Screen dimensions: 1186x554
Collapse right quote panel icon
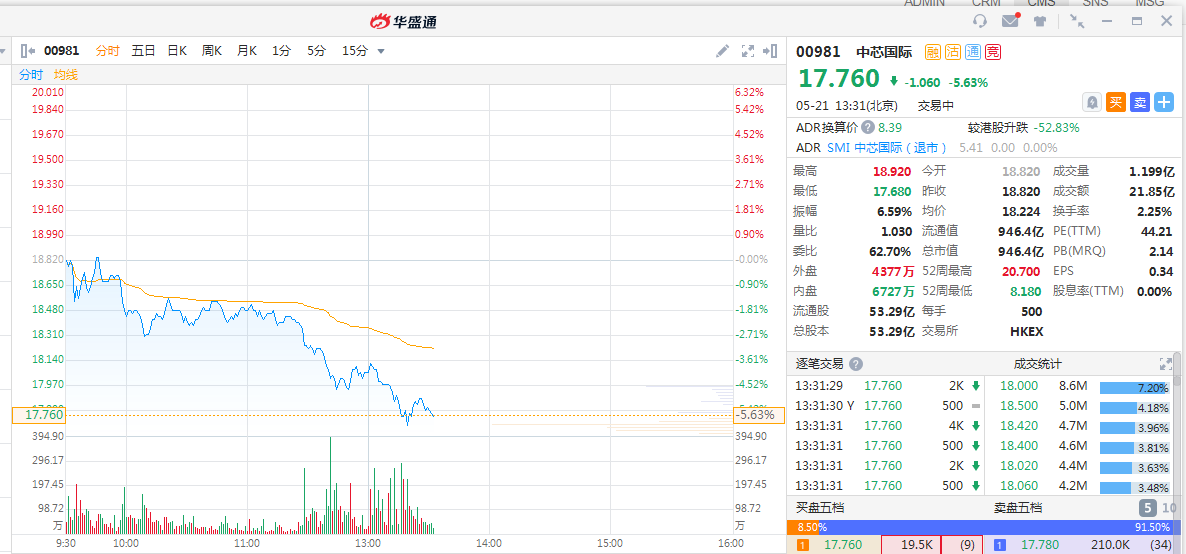pyautogui.click(x=771, y=51)
